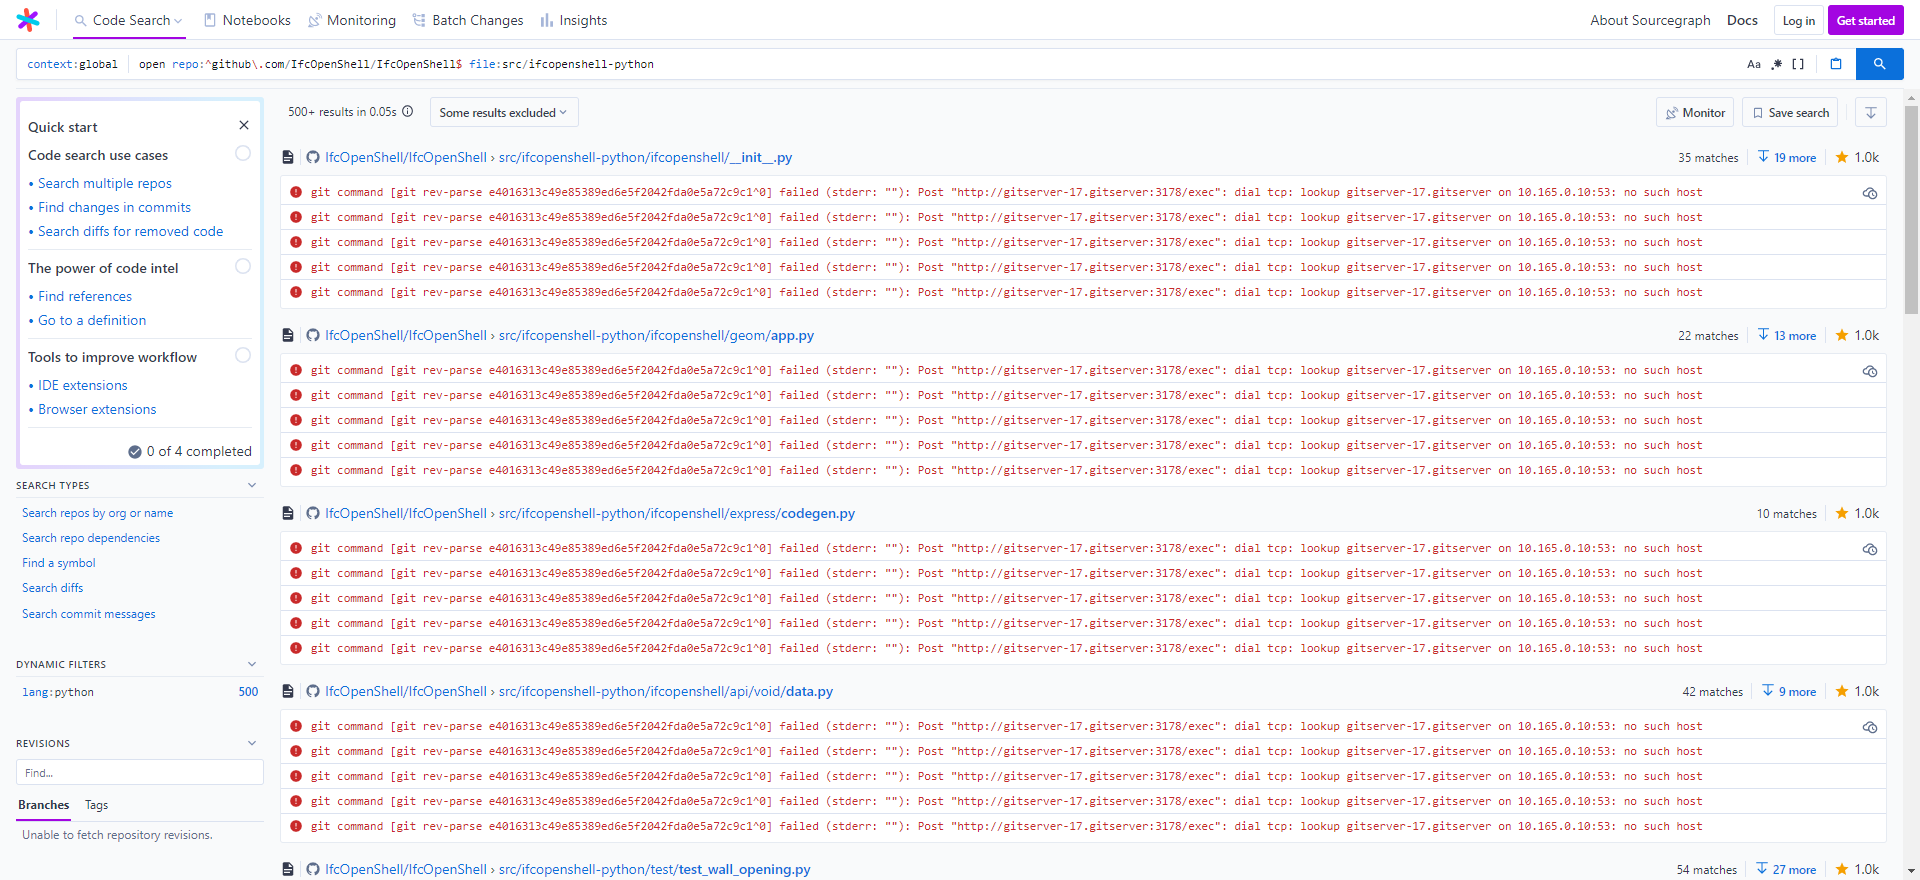This screenshot has height=880, width=1920.
Task: Open Some results excluded dropdown
Action: 504,112
